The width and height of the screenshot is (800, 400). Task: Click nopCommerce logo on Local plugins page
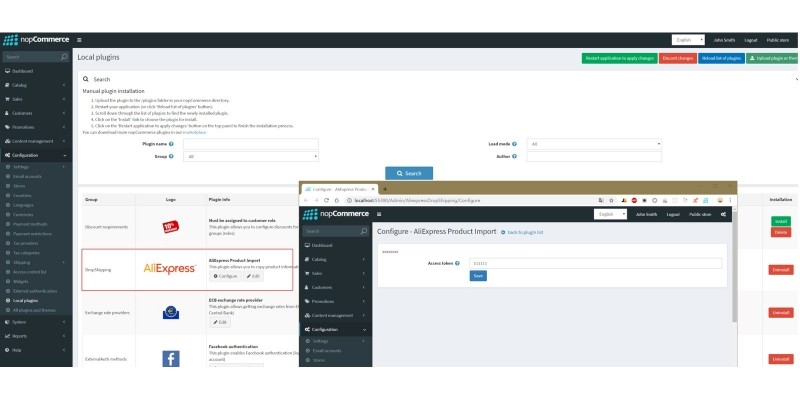coord(36,40)
